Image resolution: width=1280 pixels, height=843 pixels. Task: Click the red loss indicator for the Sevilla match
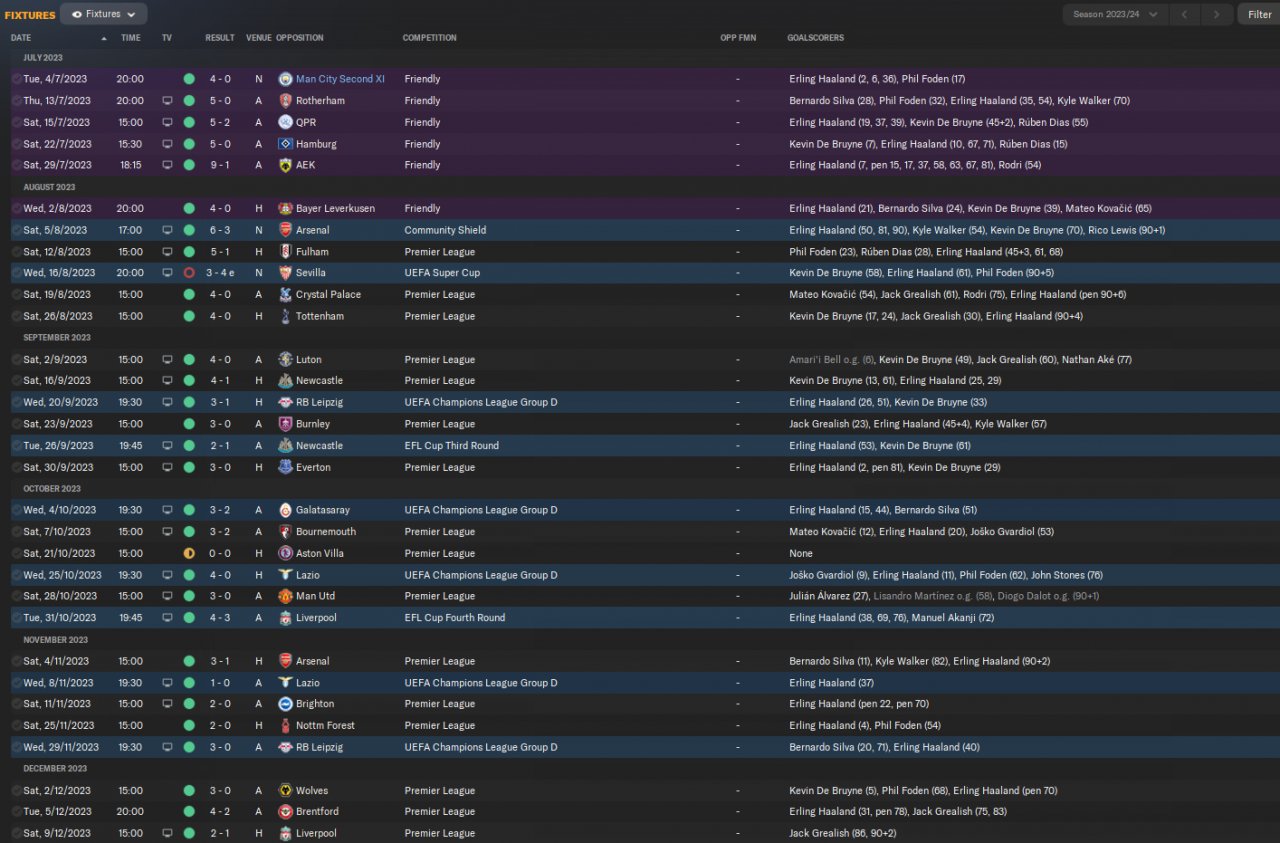(189, 273)
